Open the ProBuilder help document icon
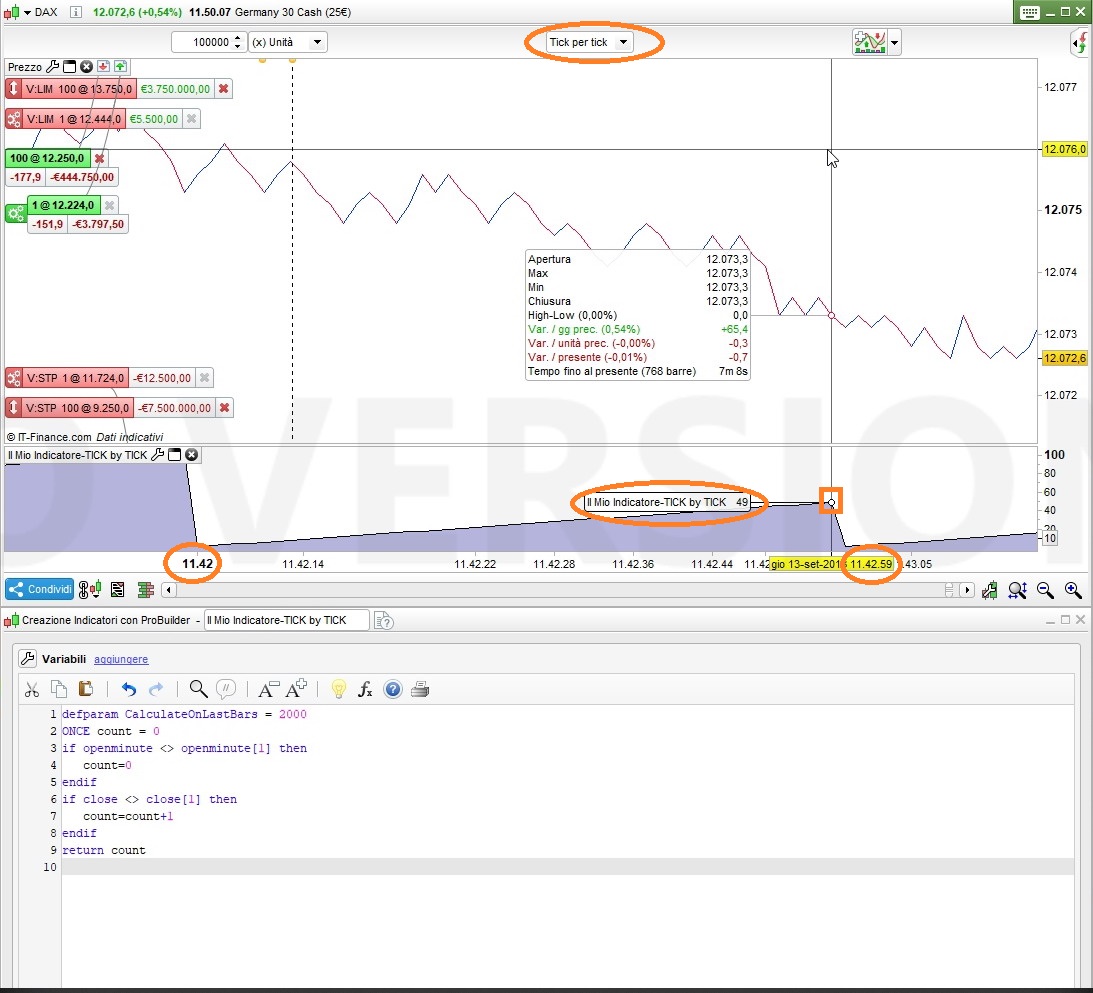This screenshot has width=1093, height=993. [384, 620]
